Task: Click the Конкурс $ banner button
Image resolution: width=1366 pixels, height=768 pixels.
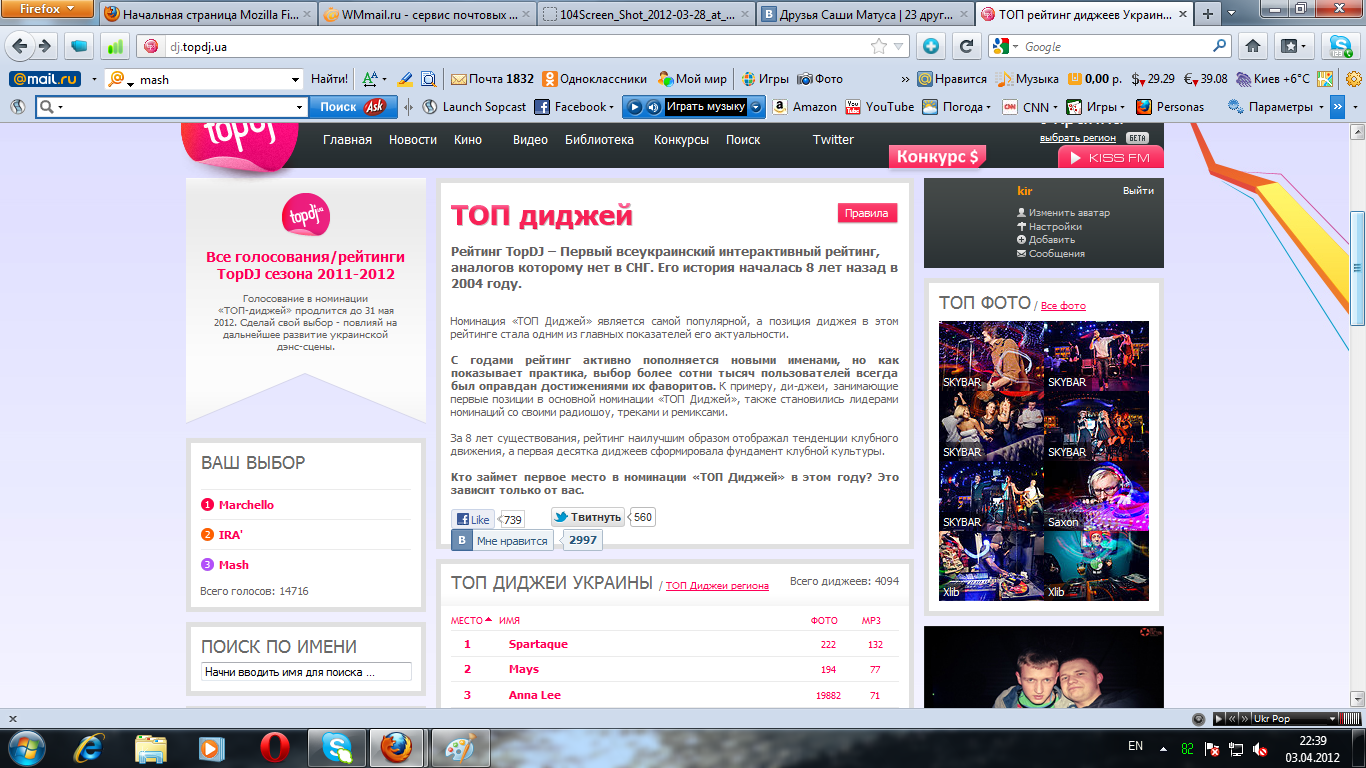Action: [x=939, y=156]
